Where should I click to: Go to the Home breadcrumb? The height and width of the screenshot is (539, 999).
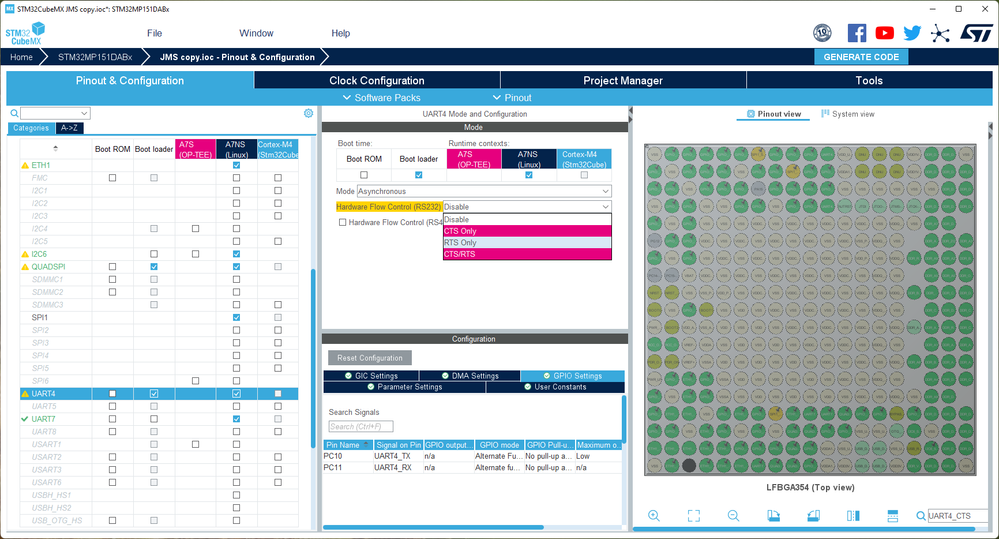pos(21,57)
